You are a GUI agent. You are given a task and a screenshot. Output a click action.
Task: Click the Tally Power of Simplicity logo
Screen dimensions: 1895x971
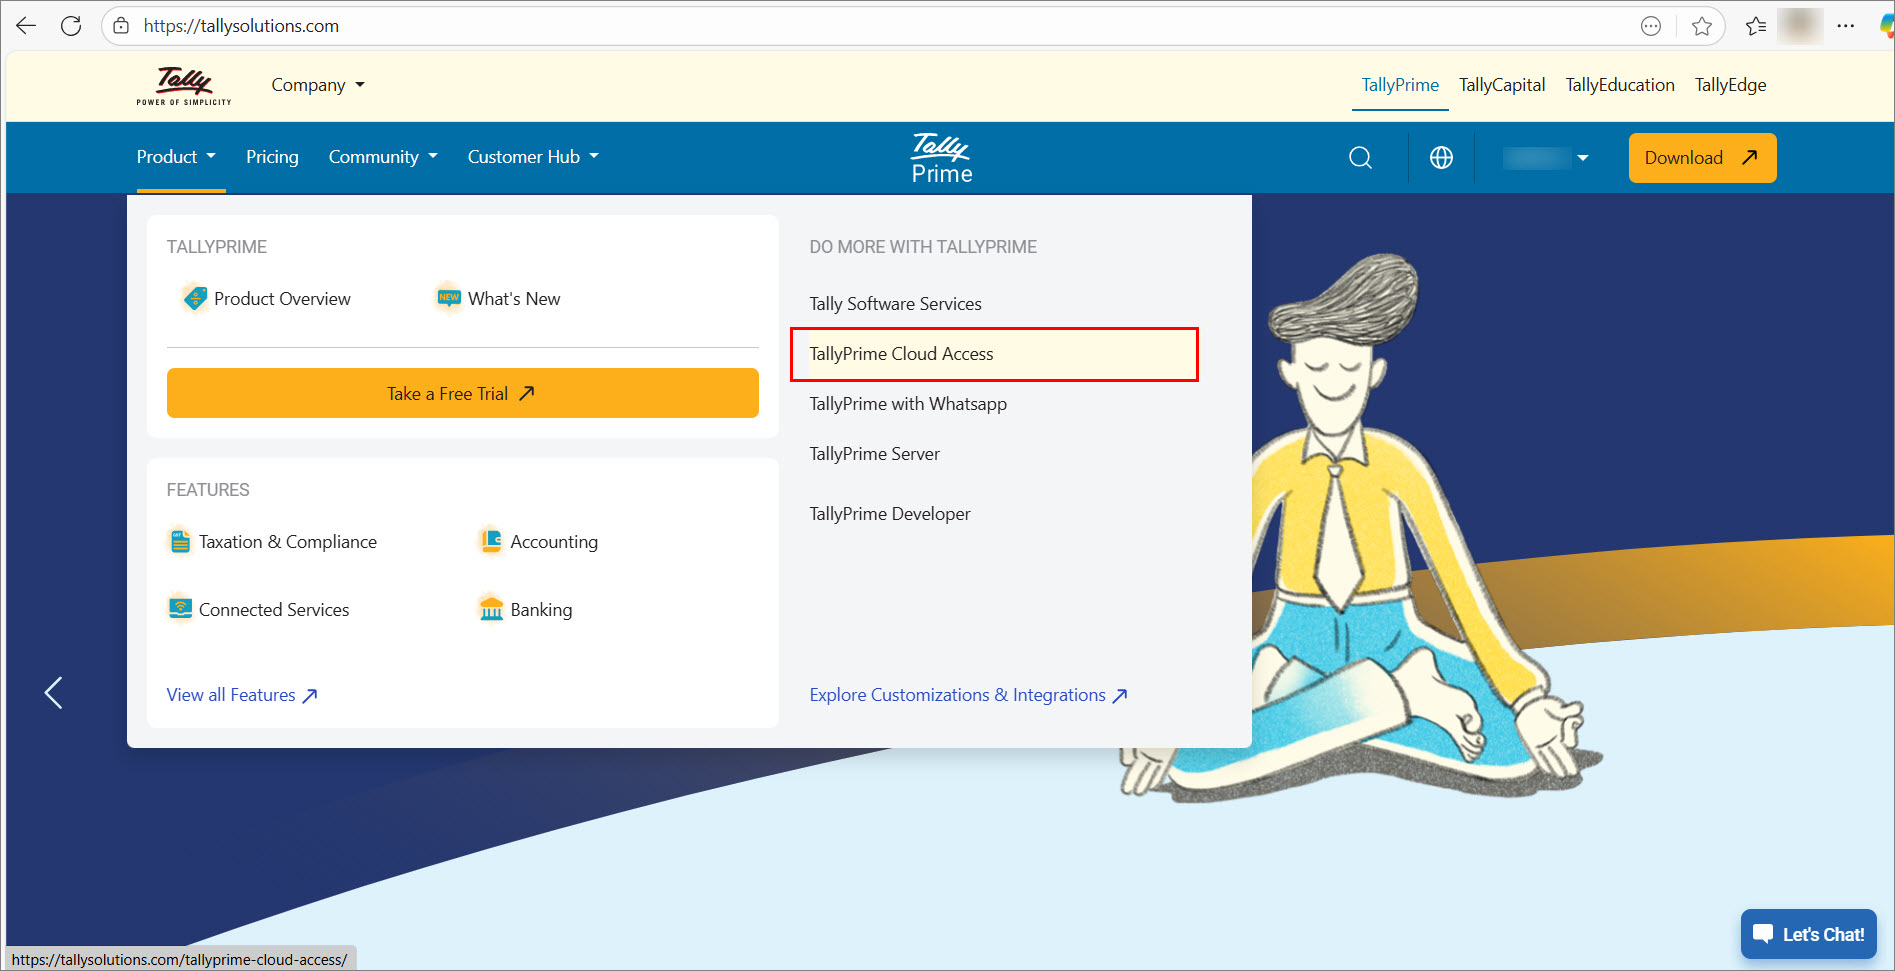[x=184, y=86]
